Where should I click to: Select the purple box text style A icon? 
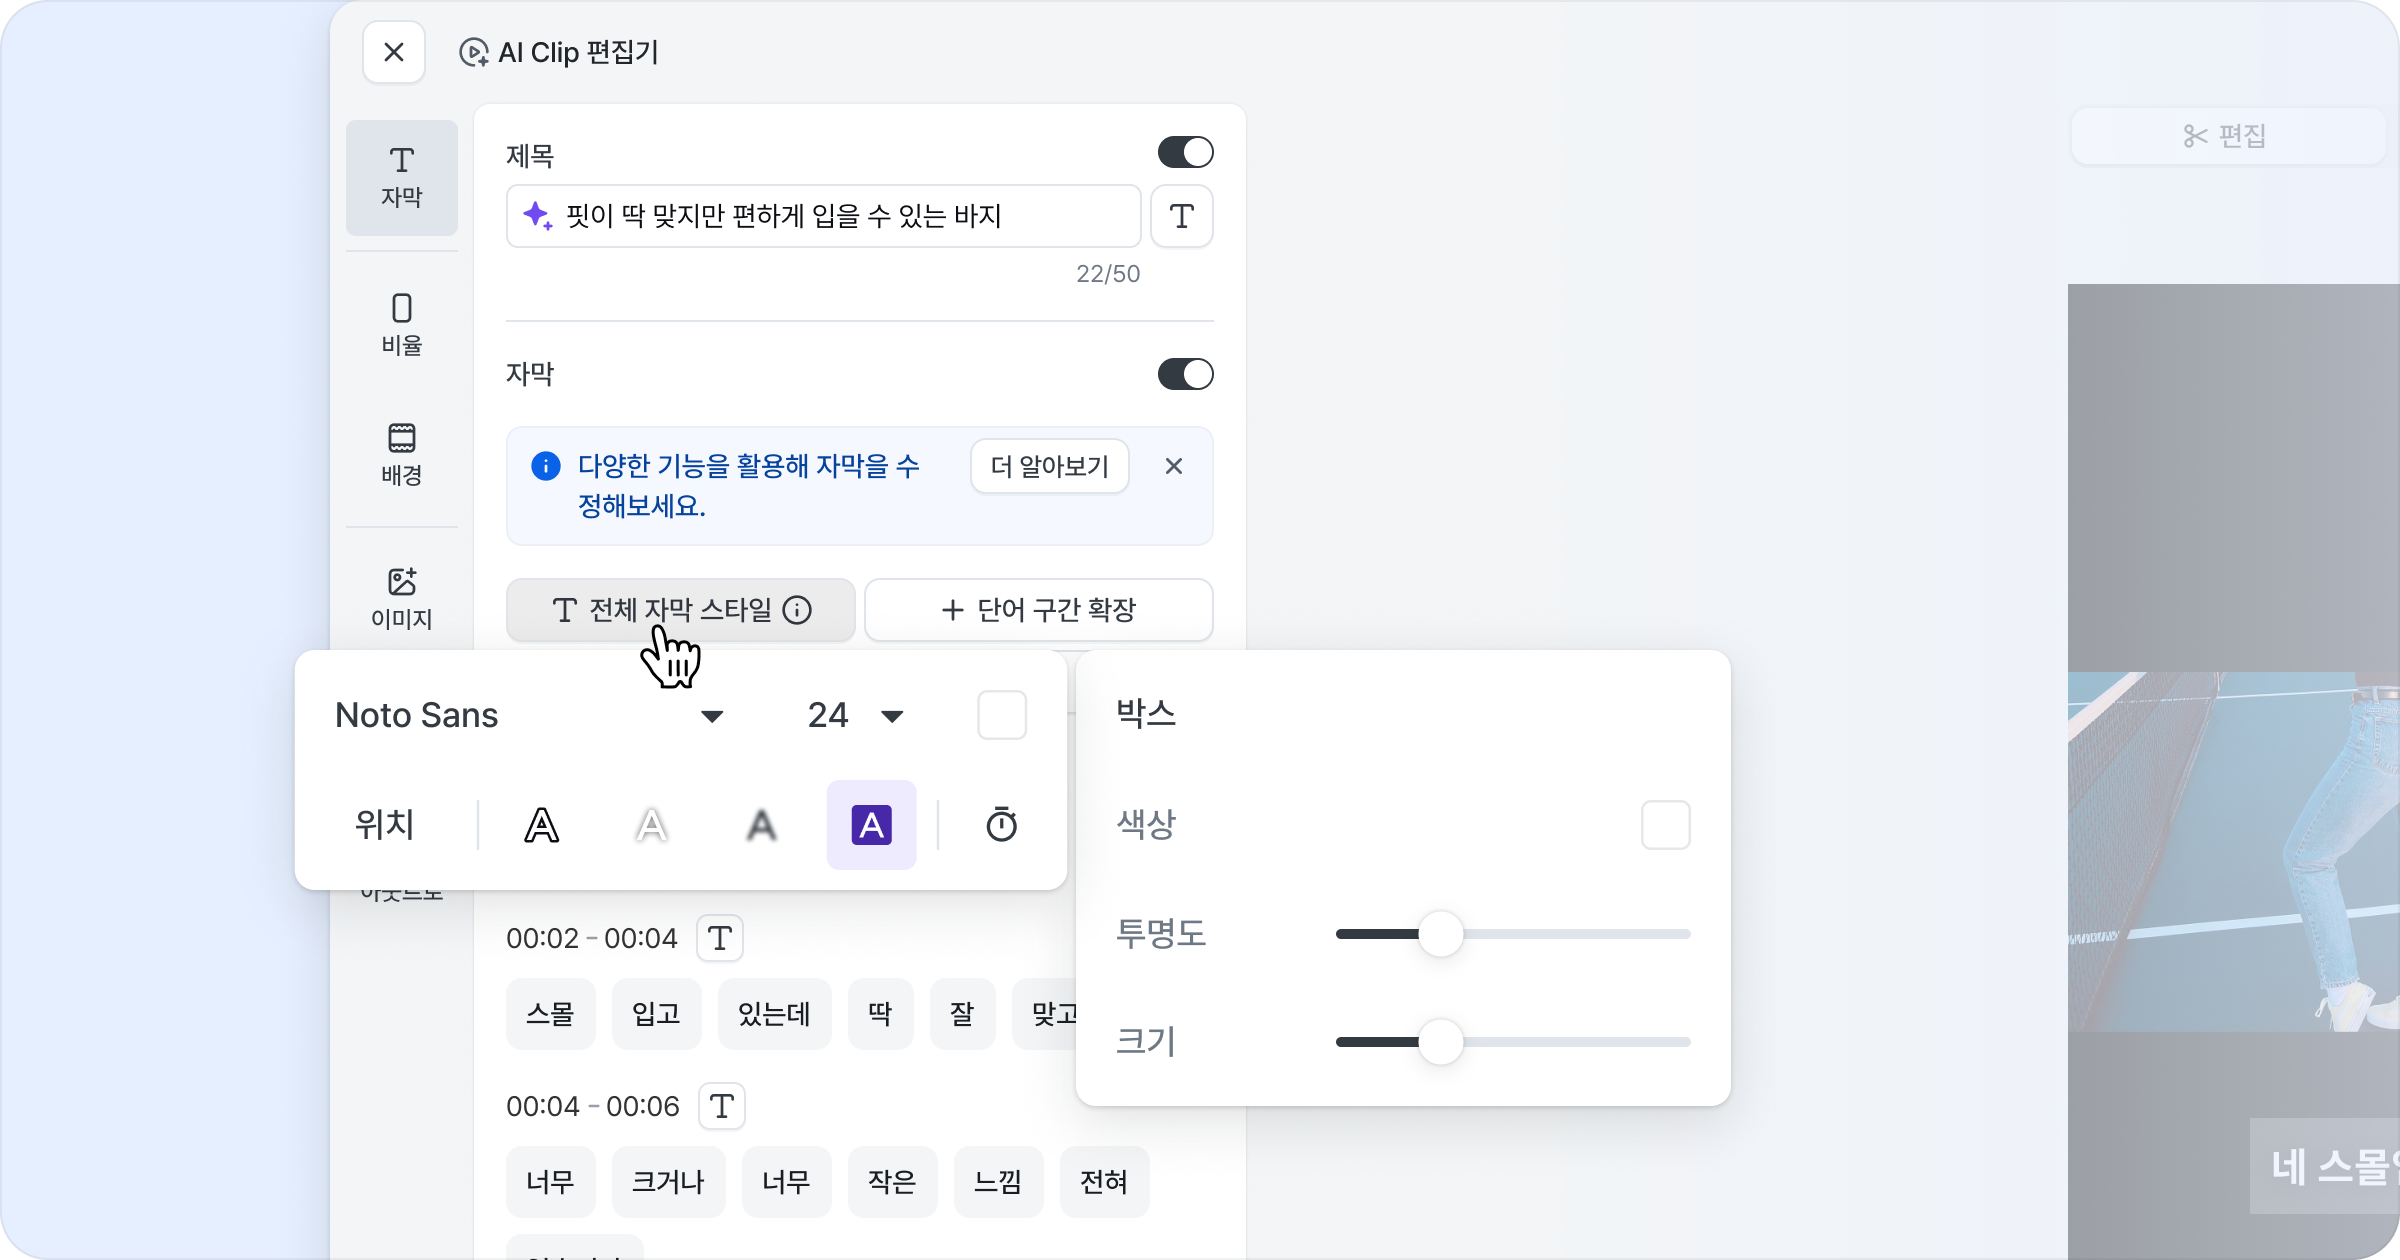[872, 825]
